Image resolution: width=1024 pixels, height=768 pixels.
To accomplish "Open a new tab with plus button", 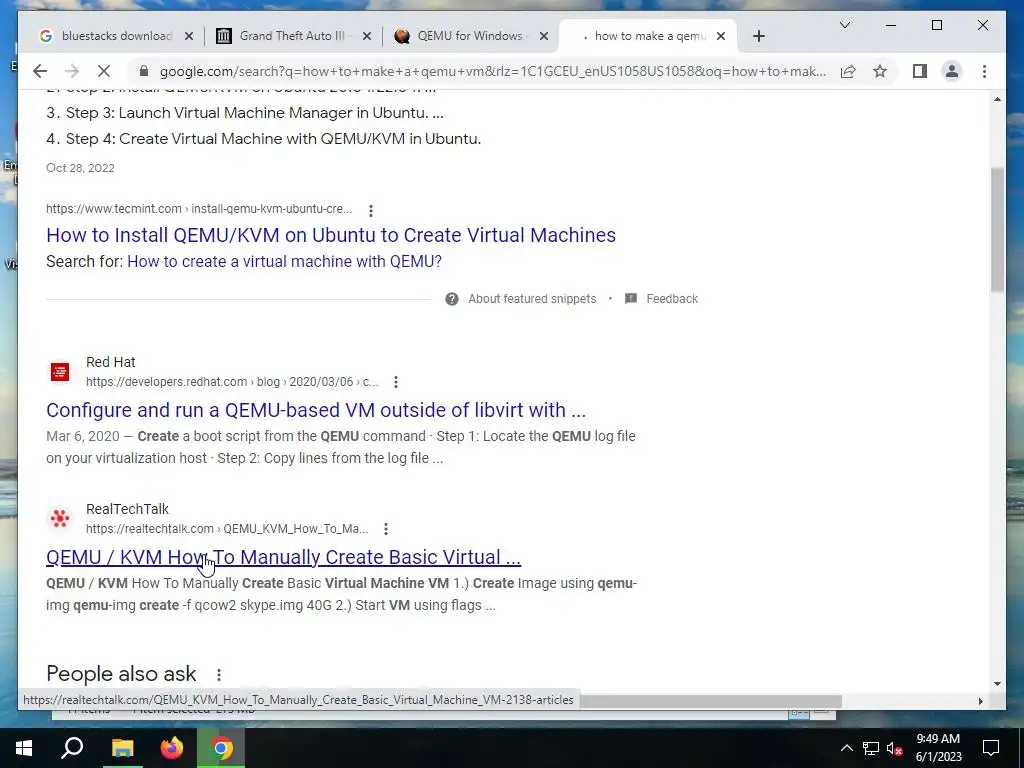I will [758, 37].
